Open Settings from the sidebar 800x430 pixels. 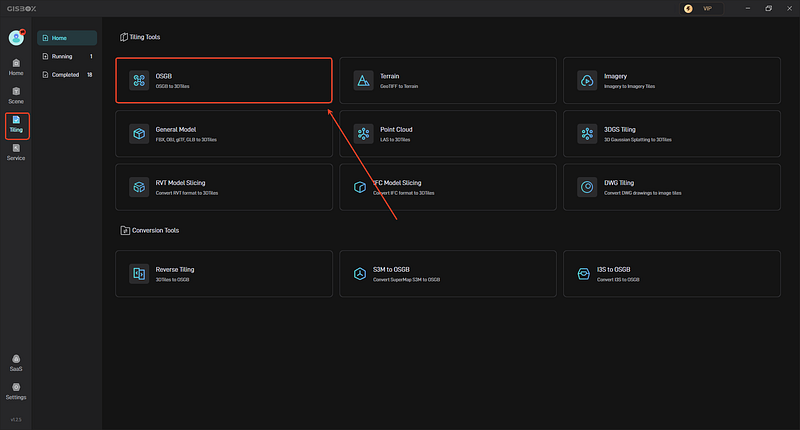(x=16, y=391)
